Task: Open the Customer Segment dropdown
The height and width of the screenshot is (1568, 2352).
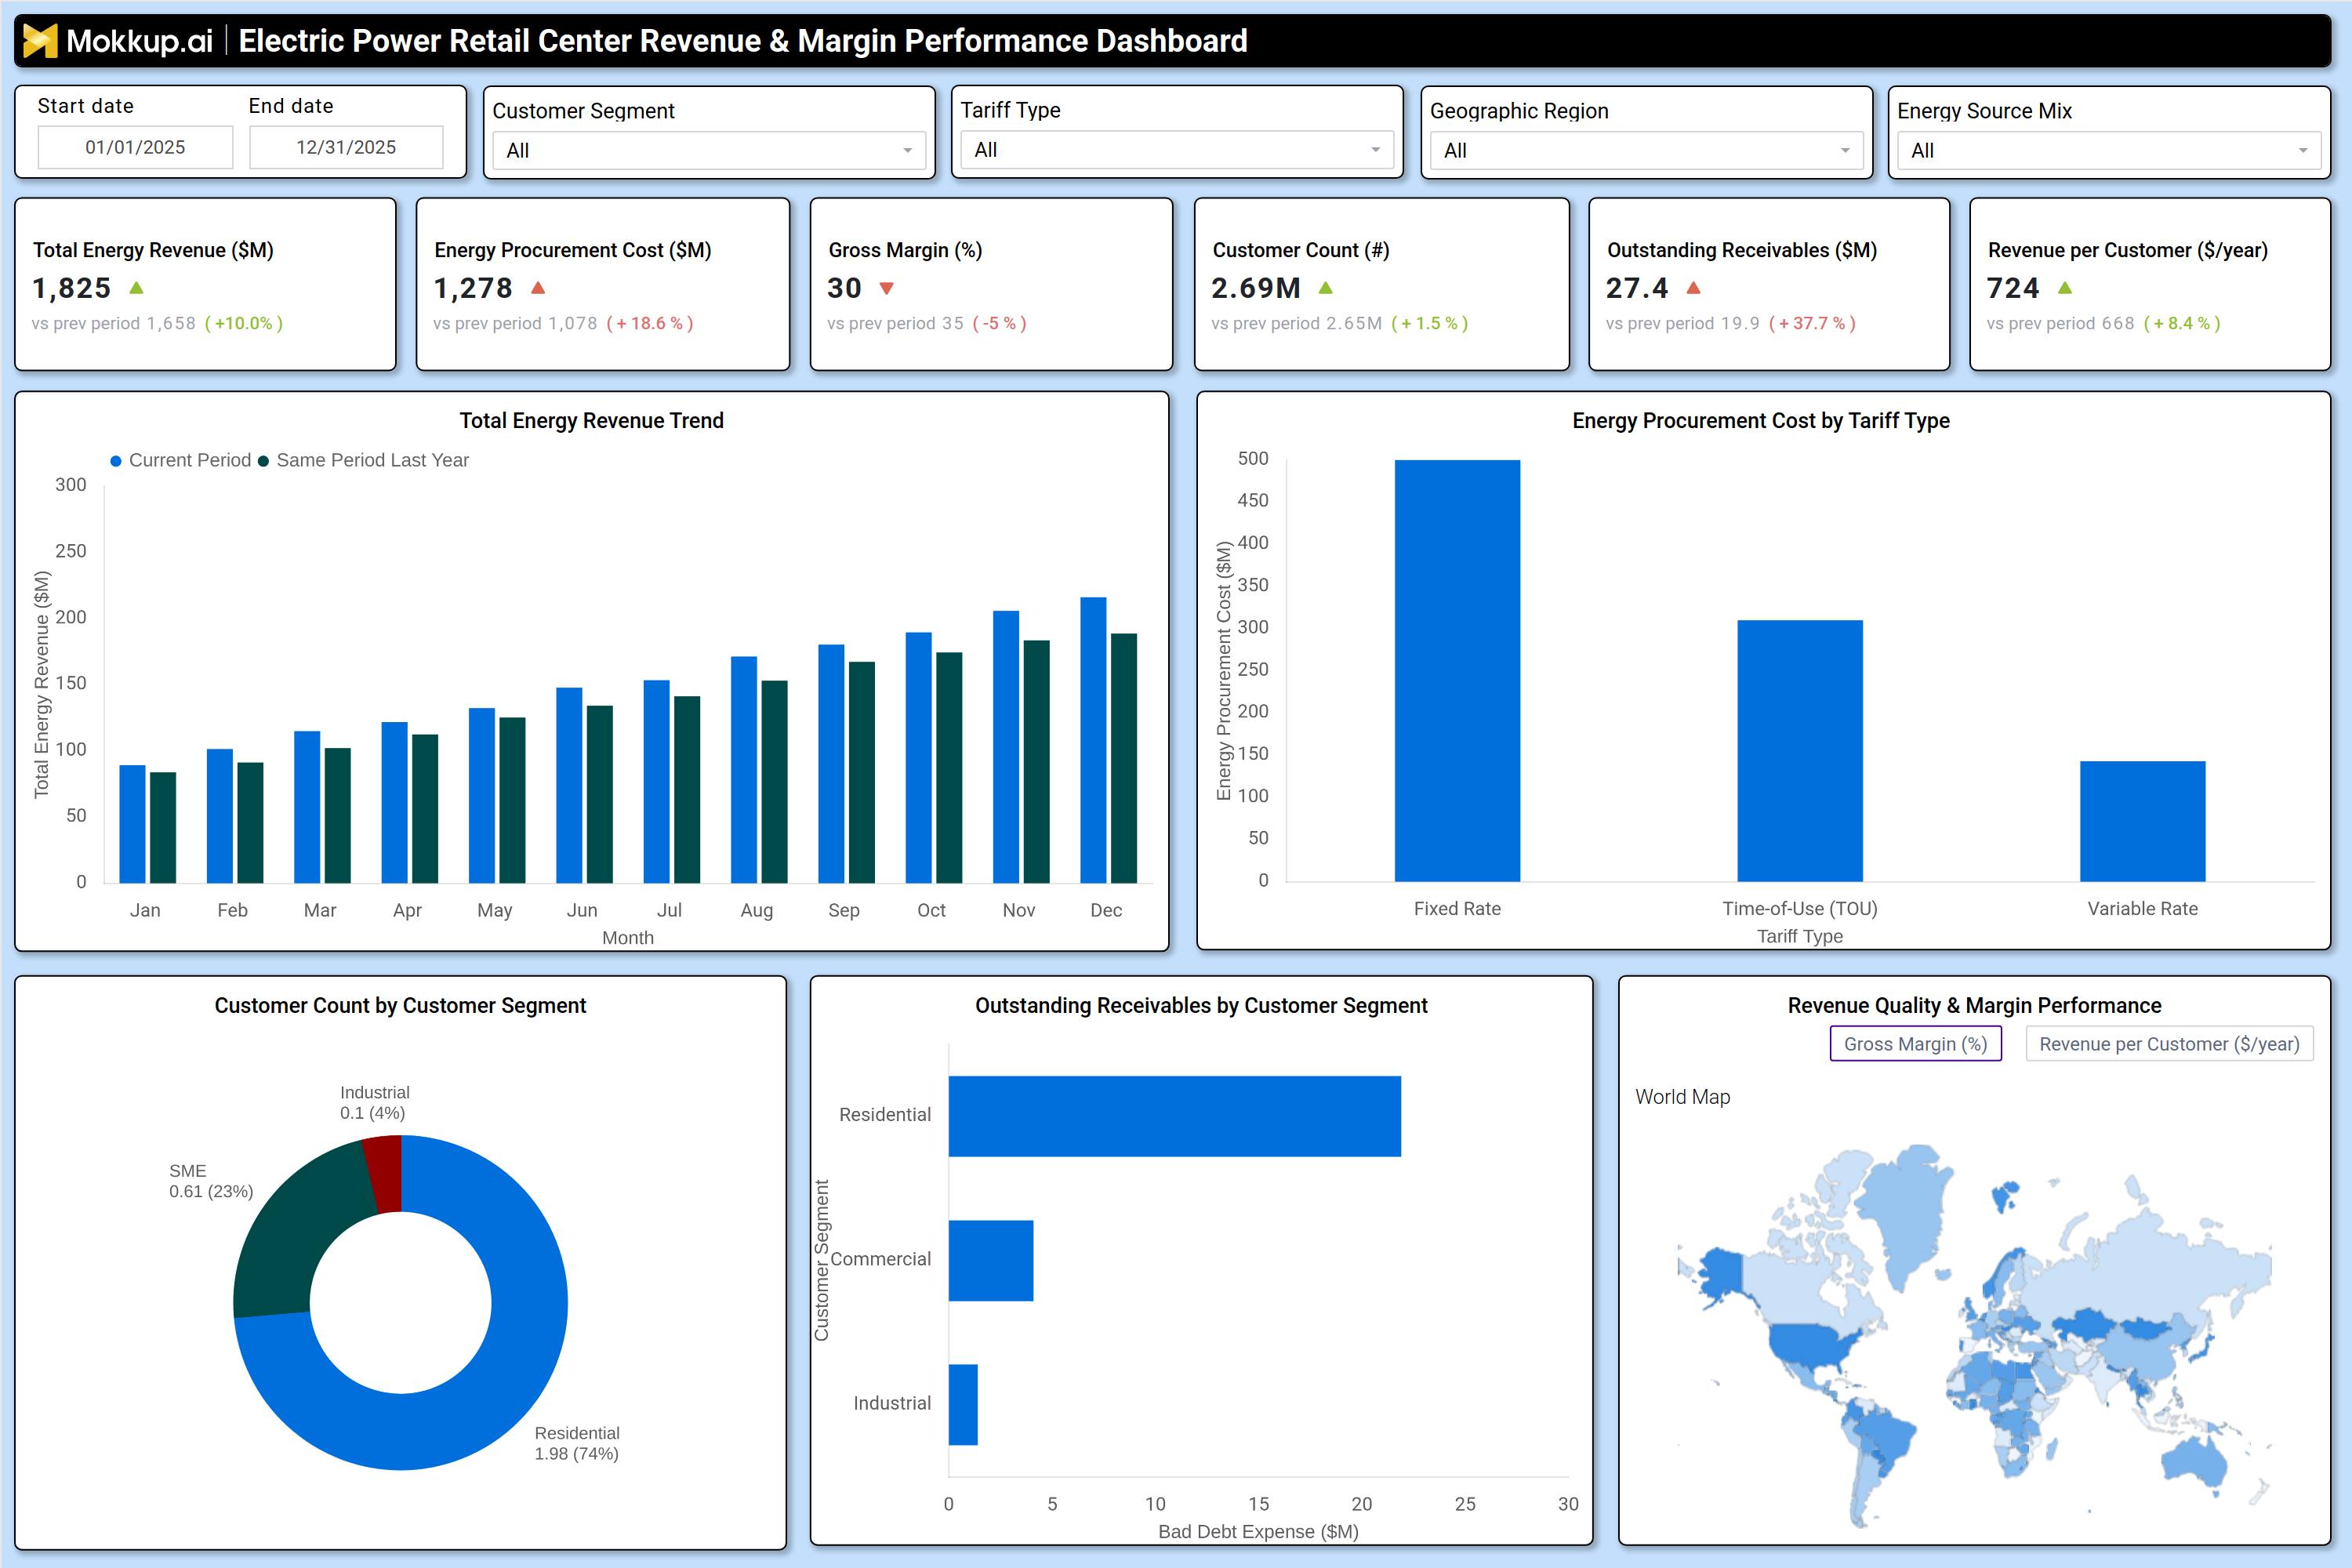Action: (x=709, y=150)
